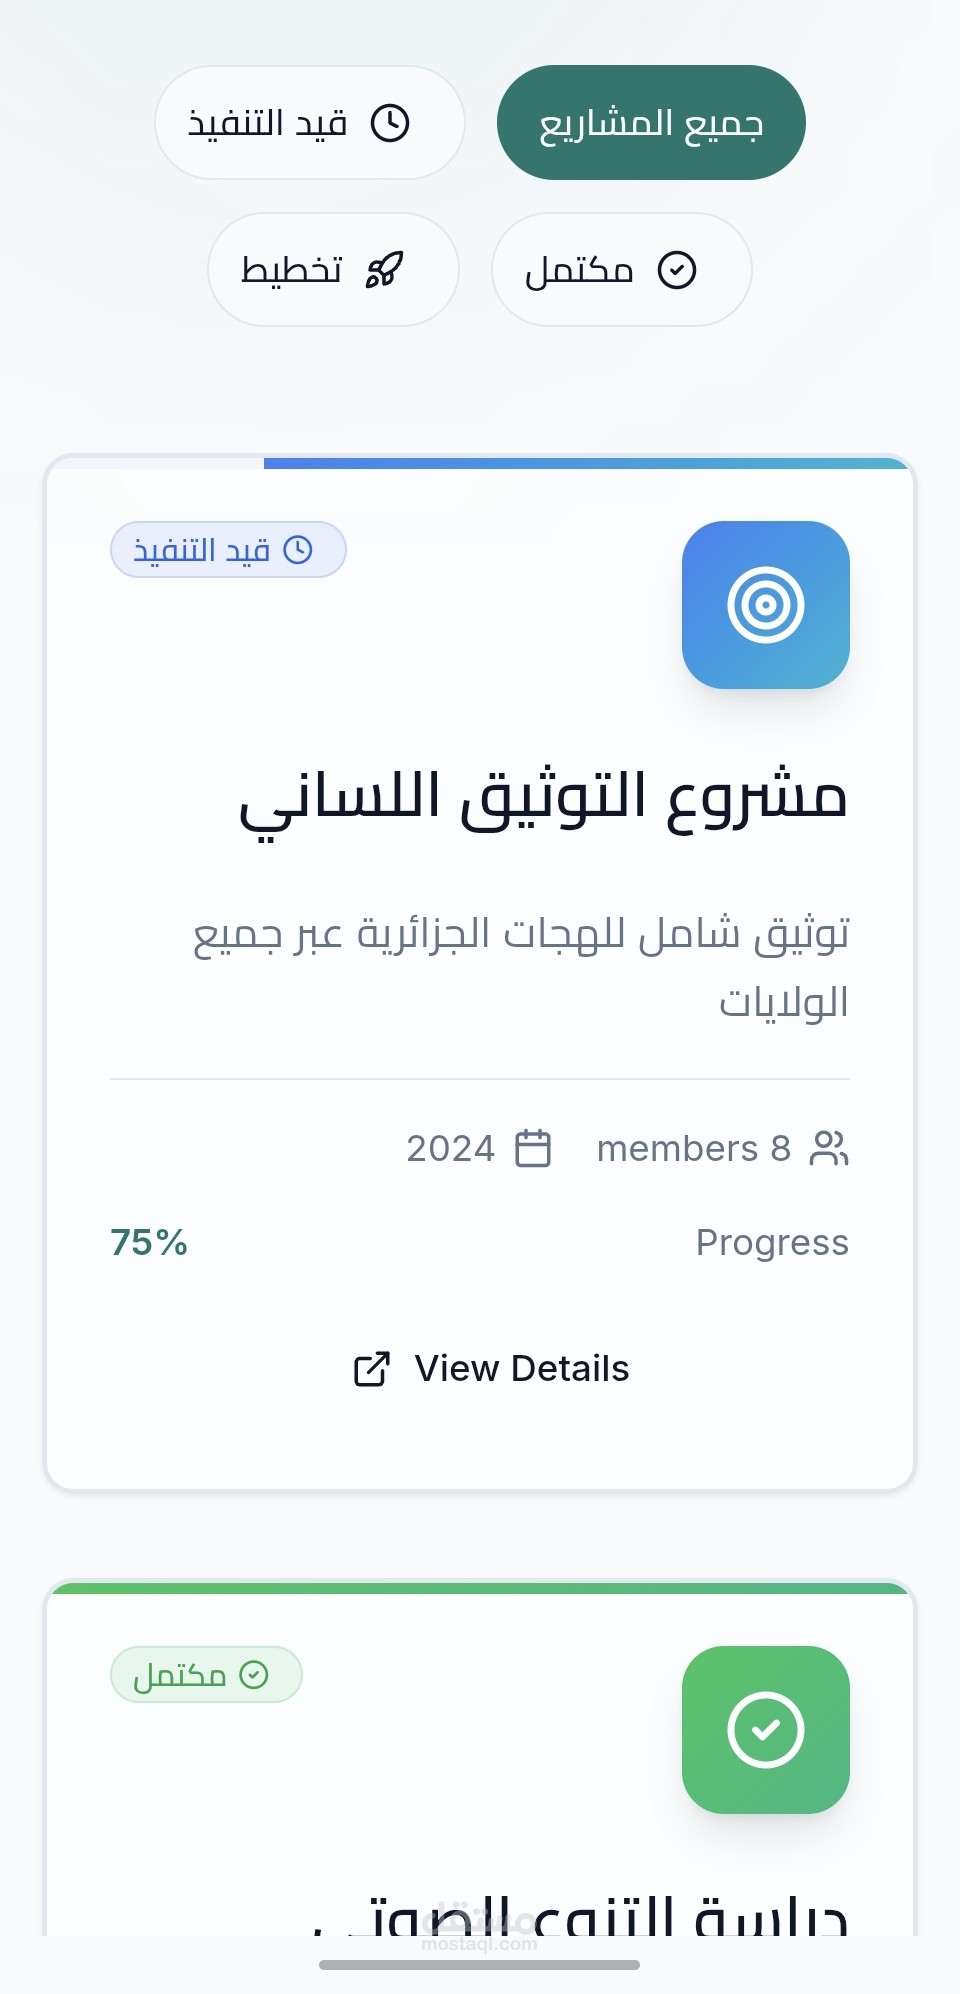Click the members people icon
The height and width of the screenshot is (1994, 960).
[829, 1148]
